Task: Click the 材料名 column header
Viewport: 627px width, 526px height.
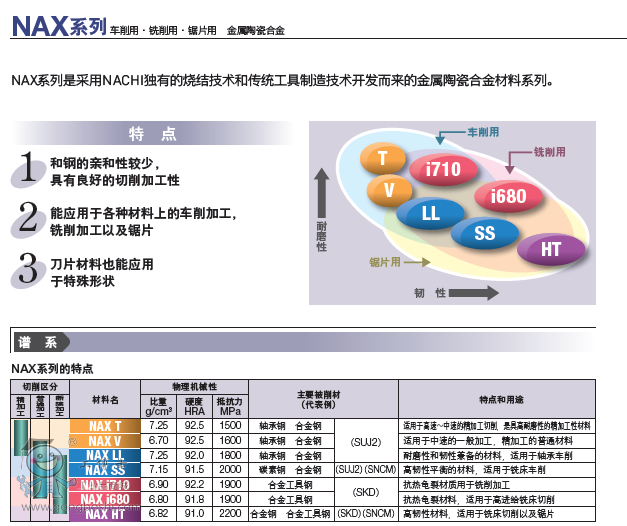Action: point(105,400)
